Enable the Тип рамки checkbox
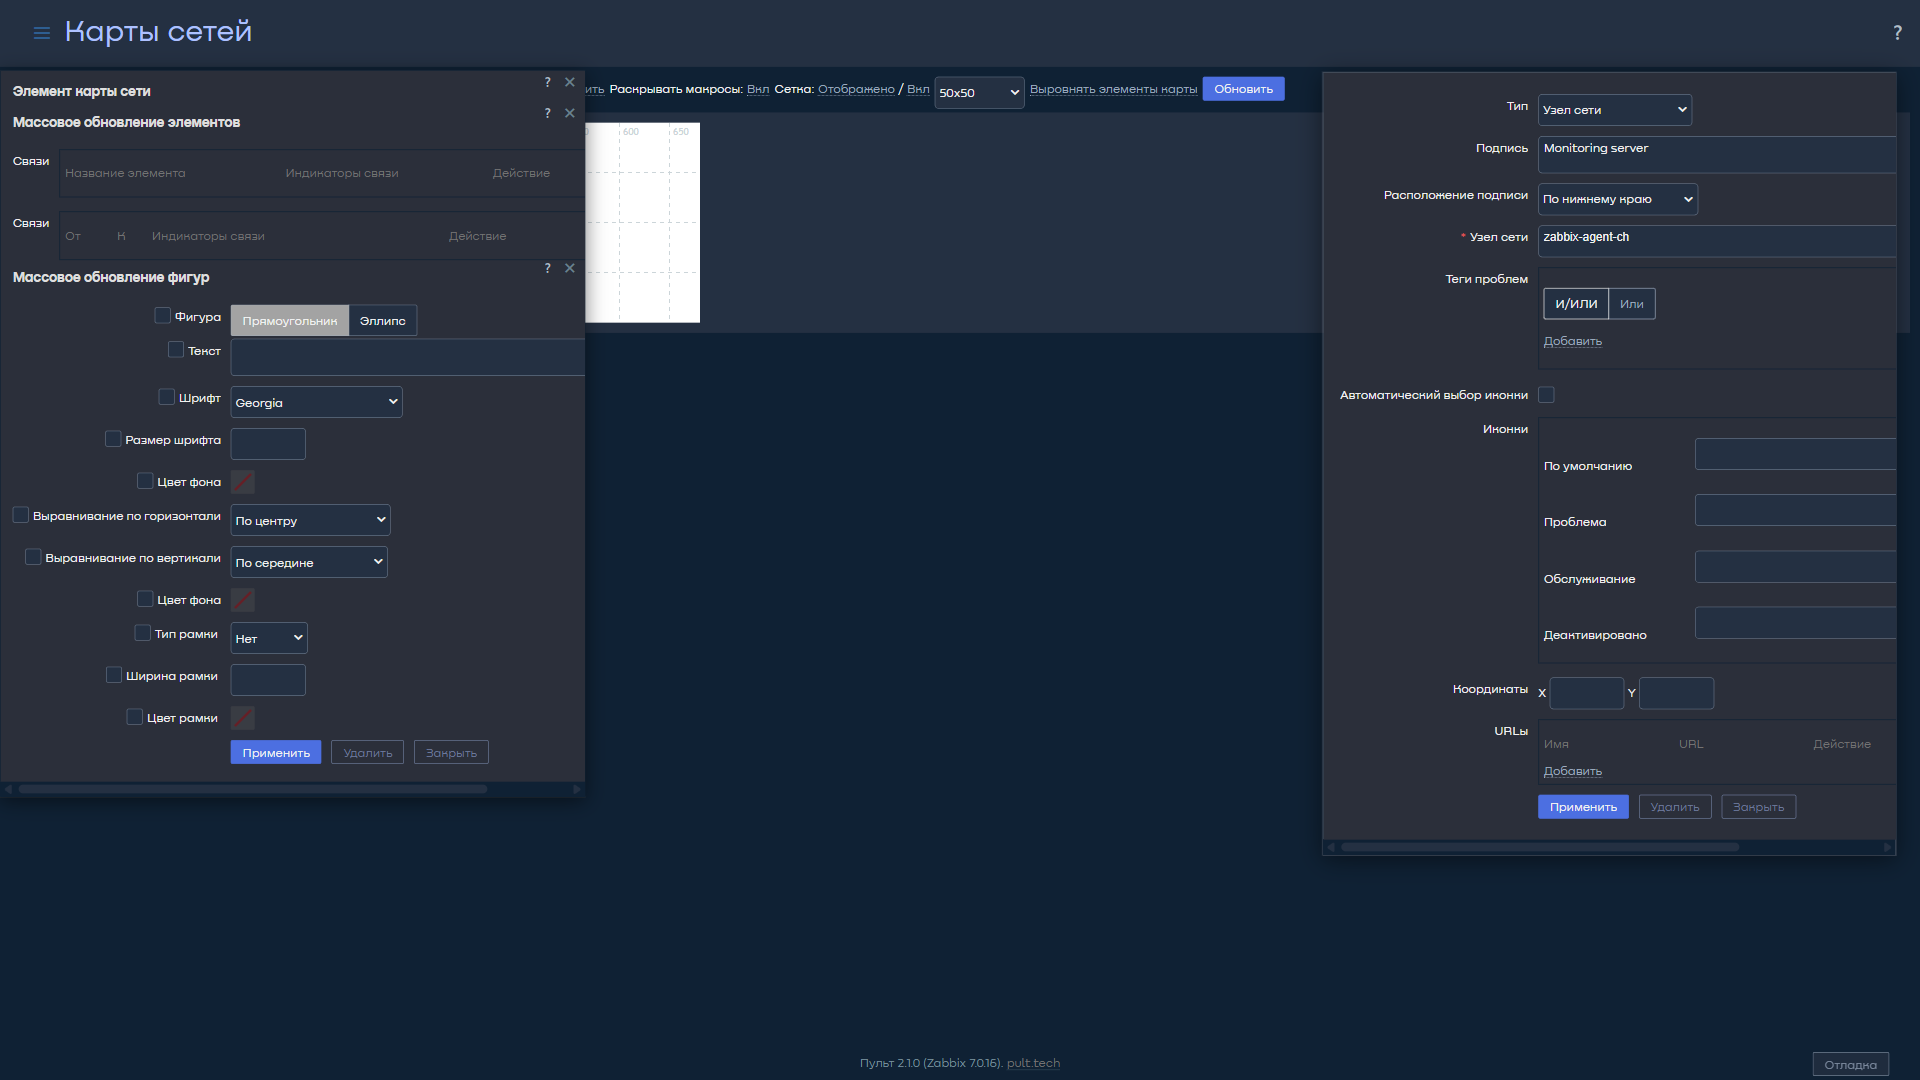The image size is (1920, 1080). point(143,633)
